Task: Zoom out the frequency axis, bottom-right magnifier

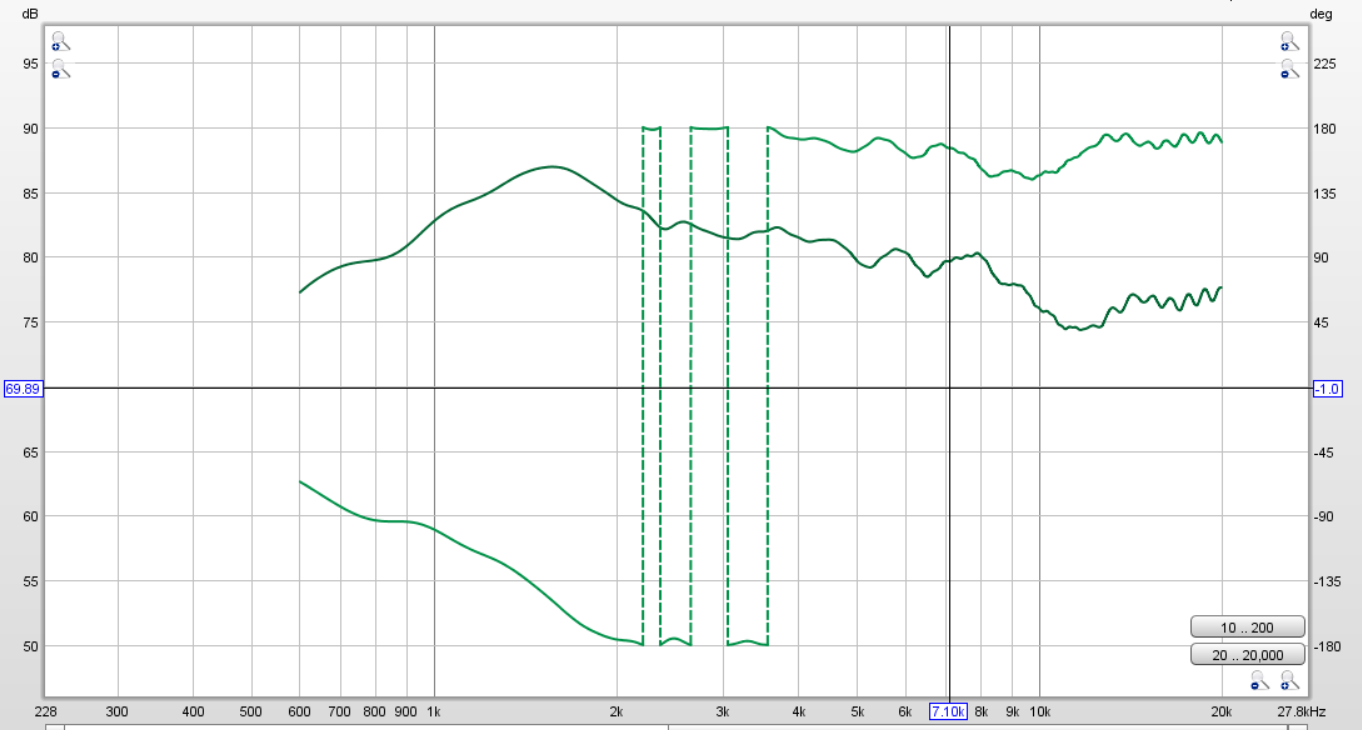Action: click(x=1260, y=681)
